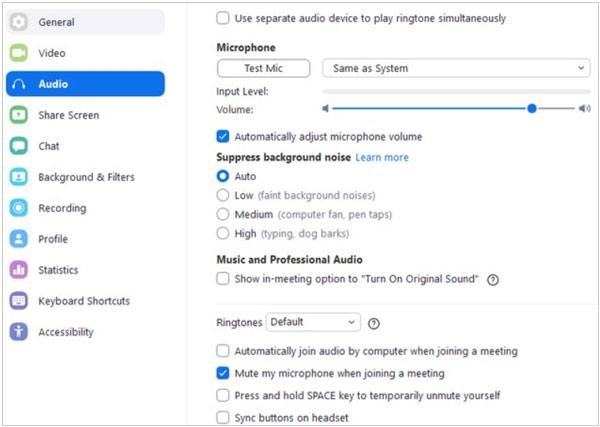This screenshot has height=427, width=600.
Task: Click help icon next to Original Sound option
Action: coord(493,280)
